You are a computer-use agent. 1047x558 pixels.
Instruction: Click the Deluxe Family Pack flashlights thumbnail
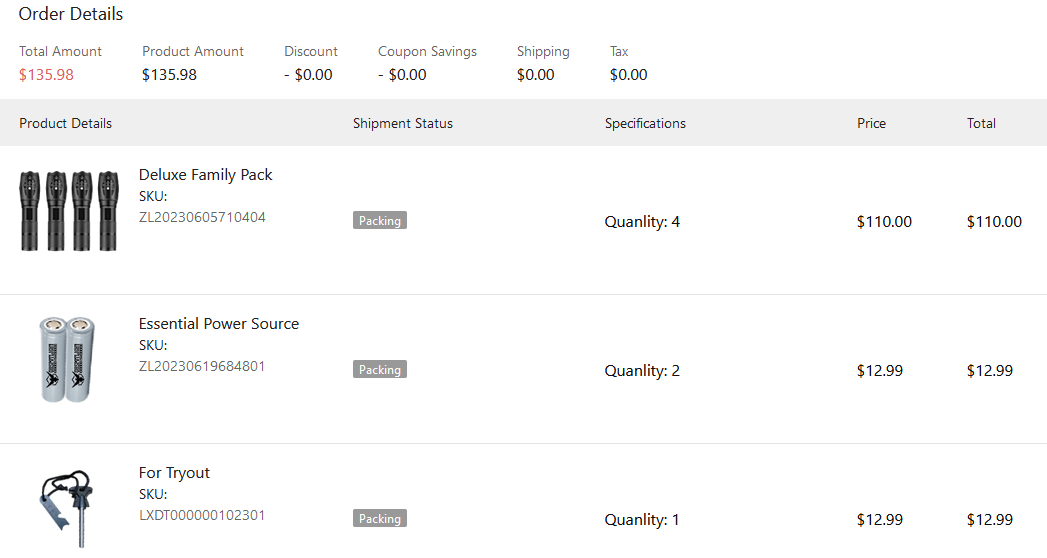pos(68,211)
